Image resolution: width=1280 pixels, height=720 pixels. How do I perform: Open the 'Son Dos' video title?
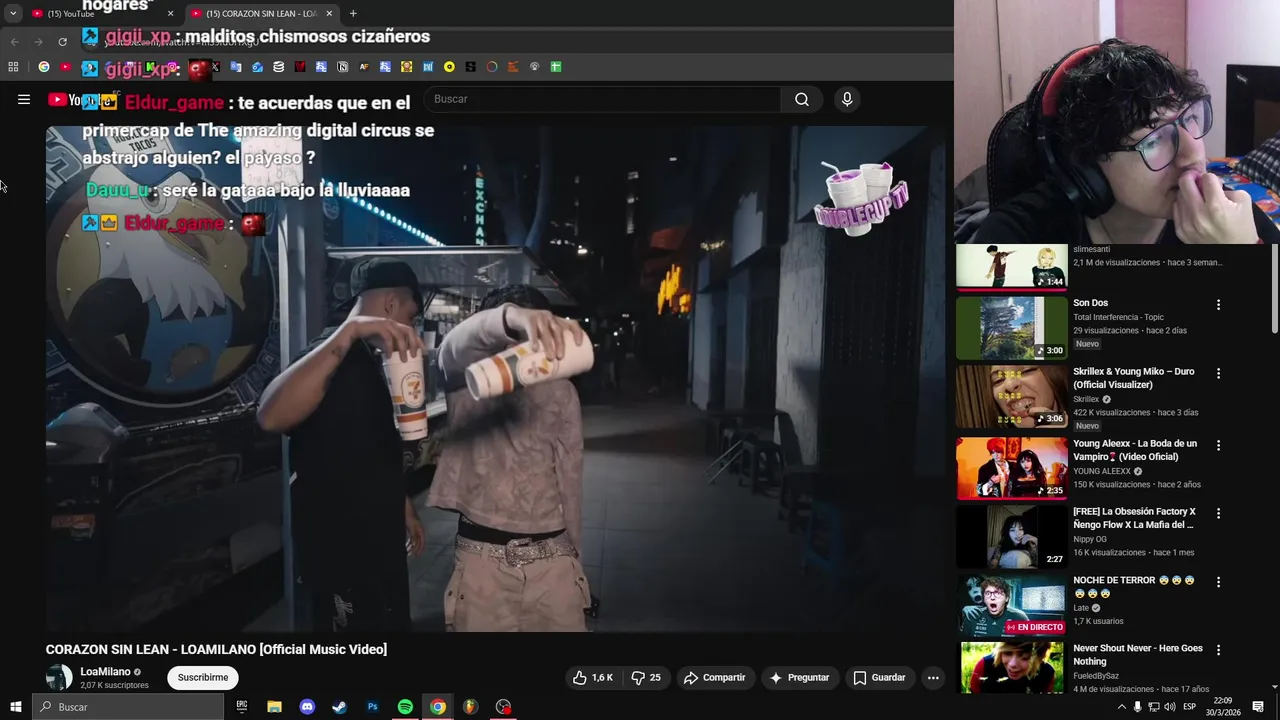(1090, 303)
